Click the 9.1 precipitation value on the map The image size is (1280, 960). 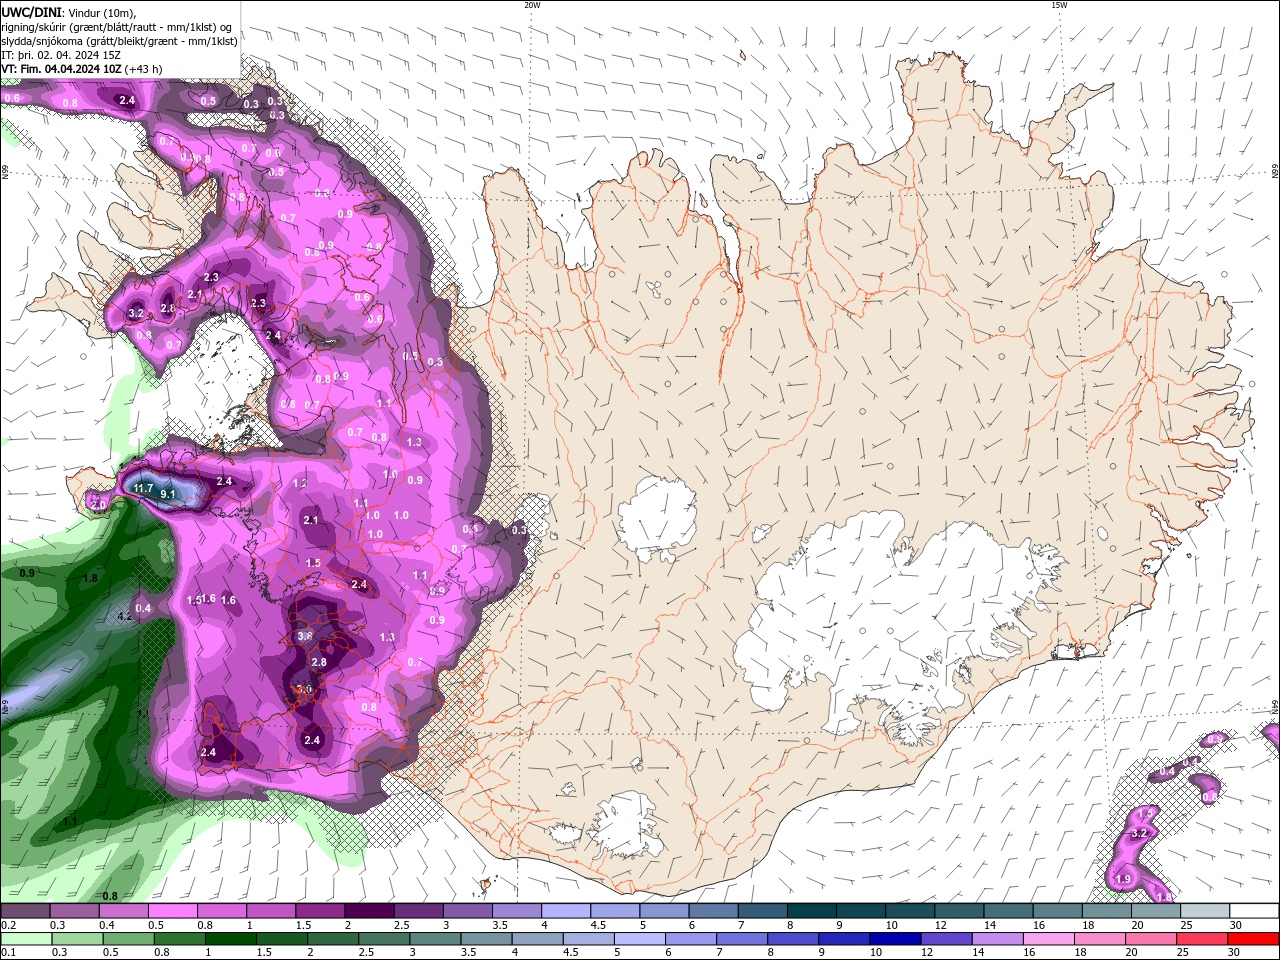coord(168,494)
